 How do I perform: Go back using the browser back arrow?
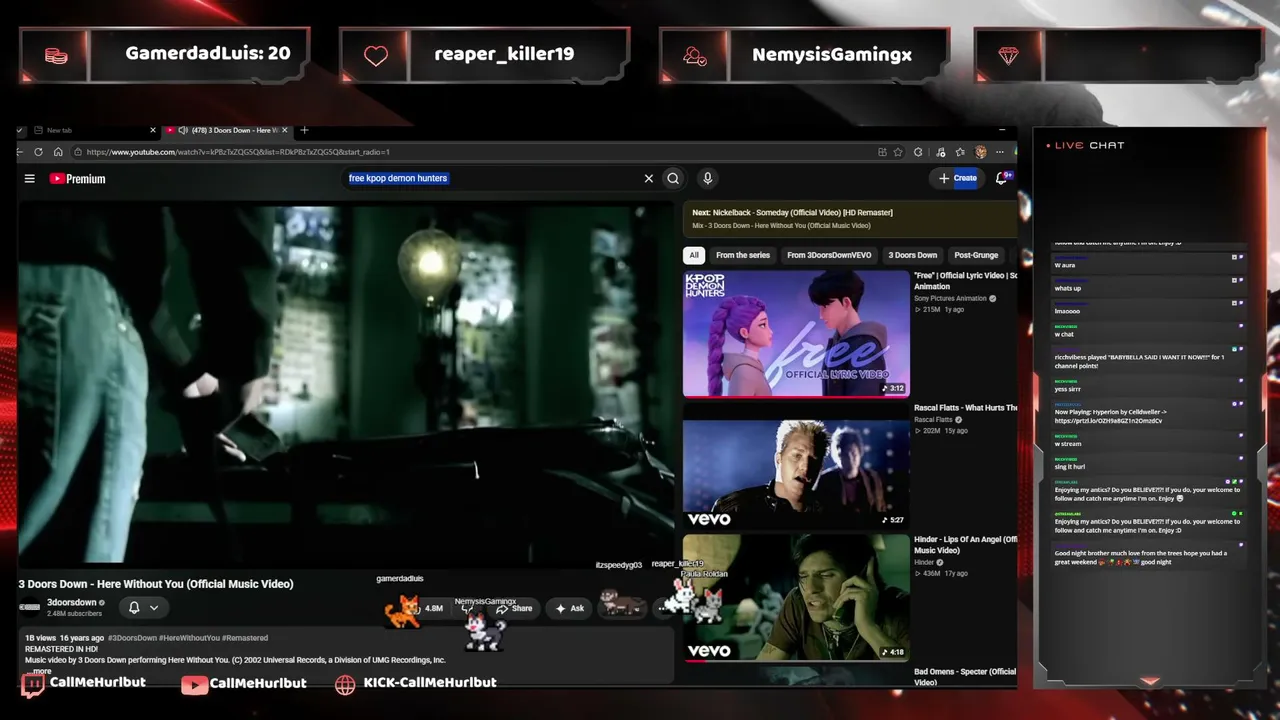[20, 152]
